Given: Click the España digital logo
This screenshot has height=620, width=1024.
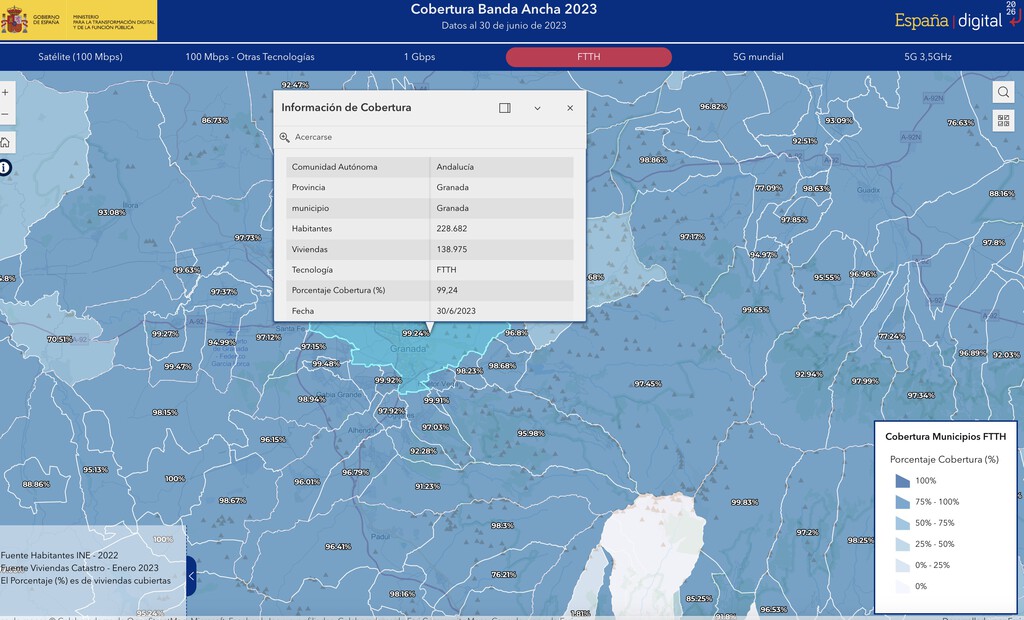Looking at the screenshot, I should 955,20.
